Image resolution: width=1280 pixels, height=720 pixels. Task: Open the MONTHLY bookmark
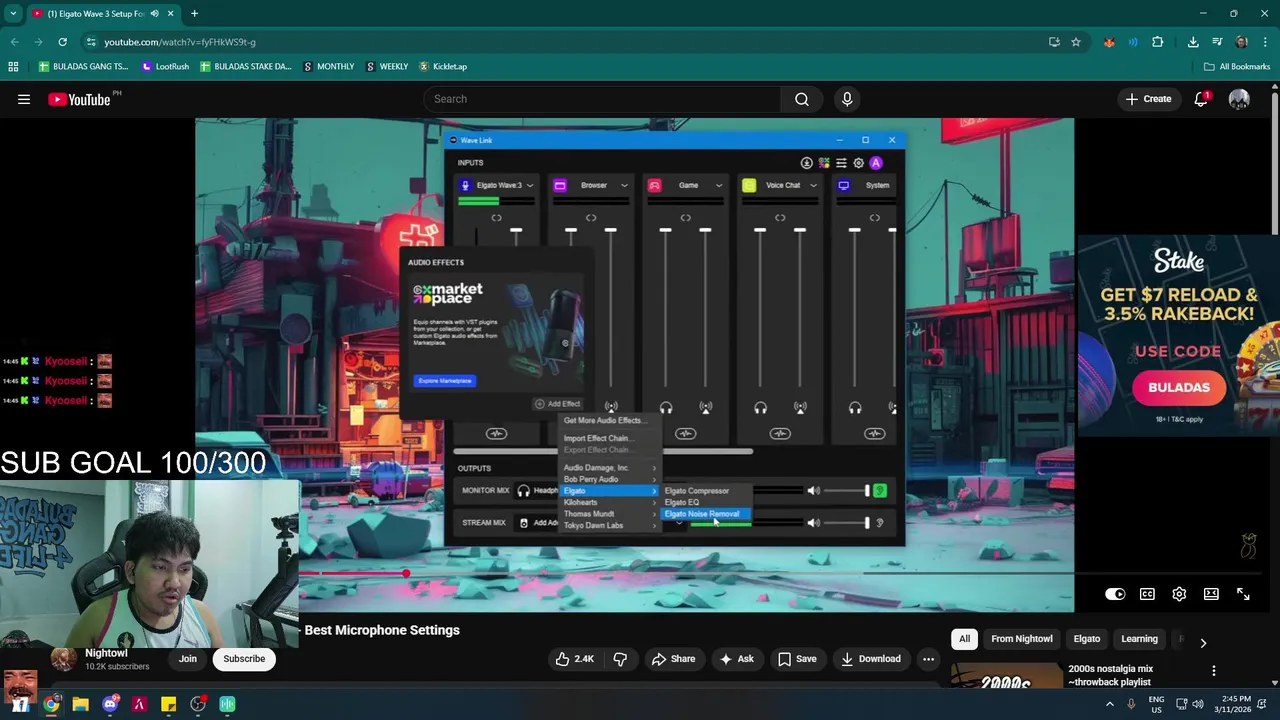(x=328, y=66)
